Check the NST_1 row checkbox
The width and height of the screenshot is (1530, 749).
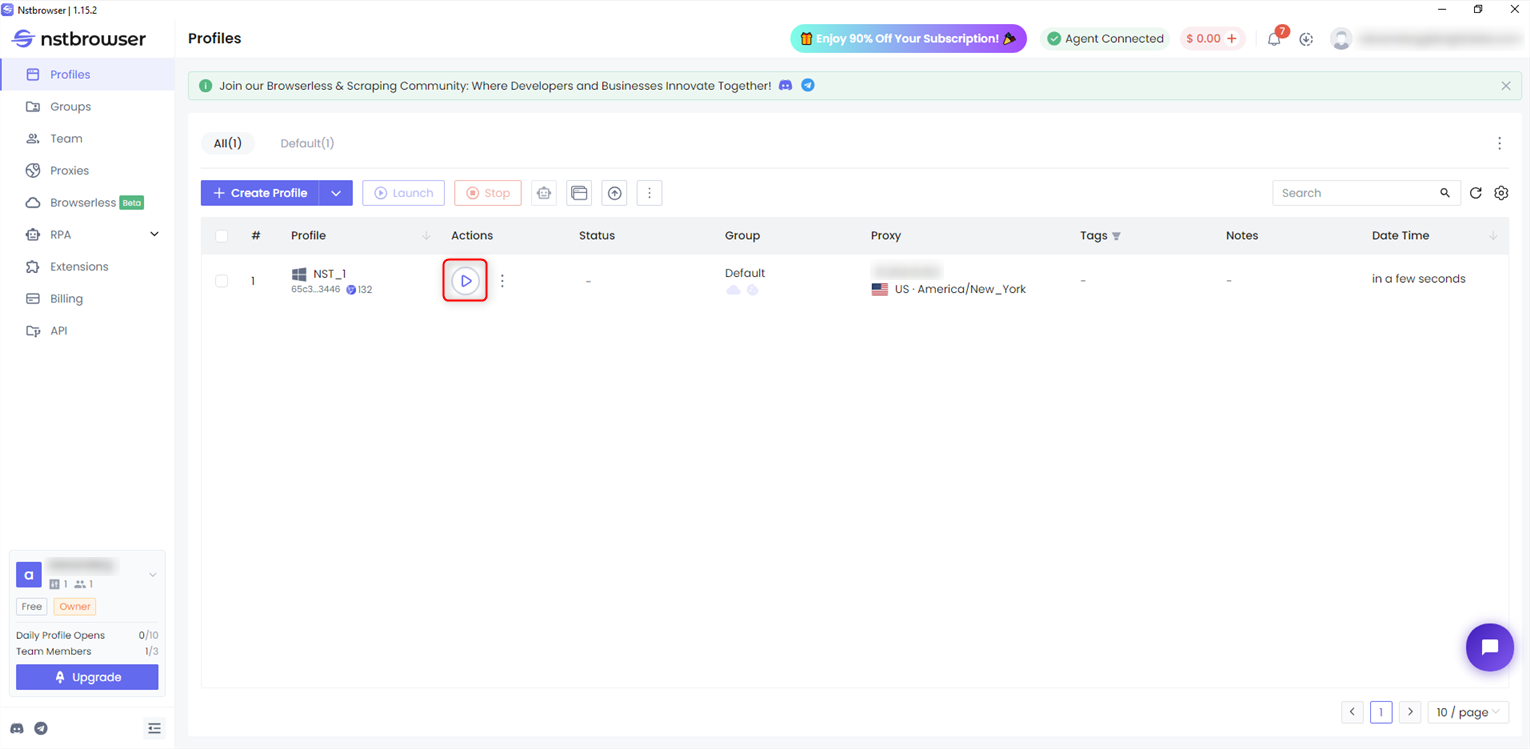(221, 281)
